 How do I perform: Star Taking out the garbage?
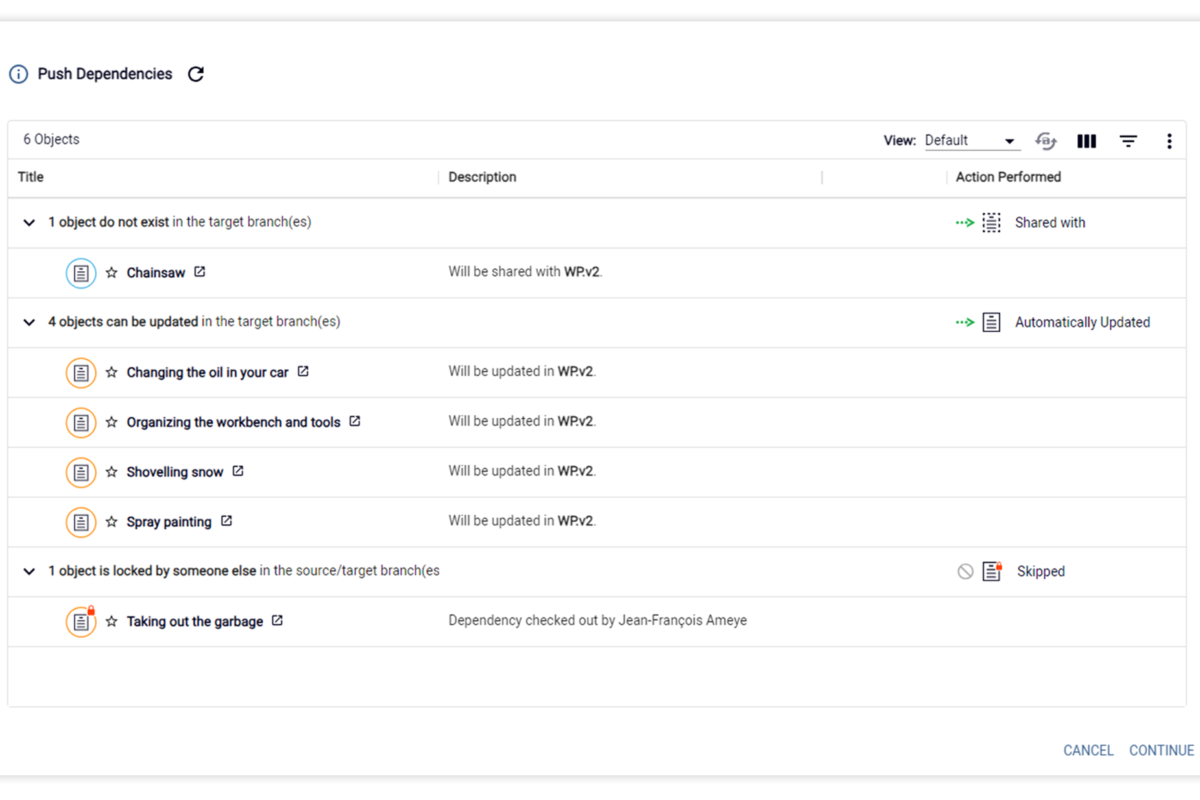click(x=112, y=622)
